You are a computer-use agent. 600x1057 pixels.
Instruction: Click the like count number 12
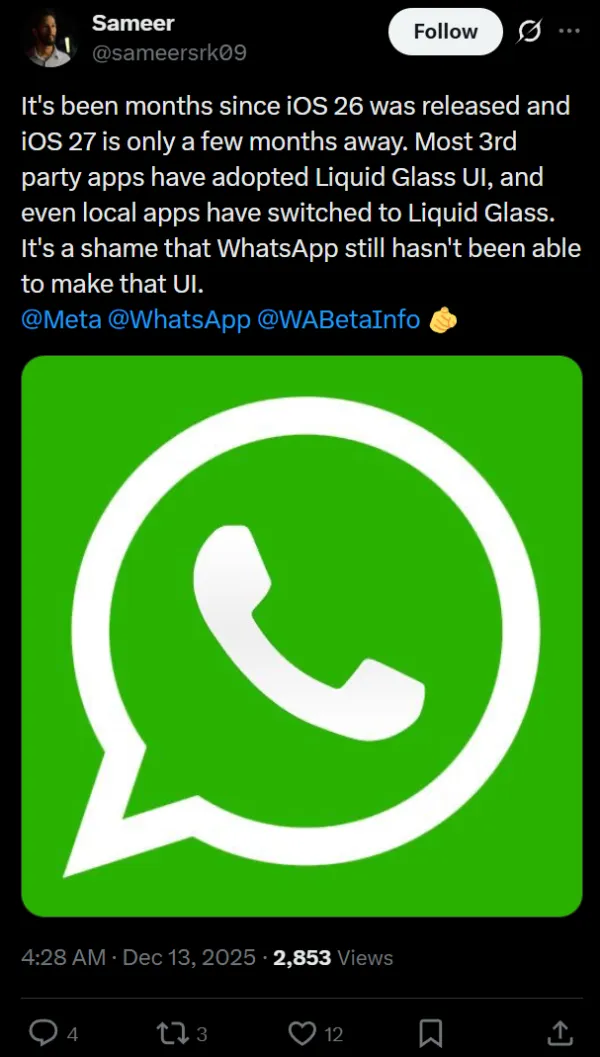coord(334,1031)
